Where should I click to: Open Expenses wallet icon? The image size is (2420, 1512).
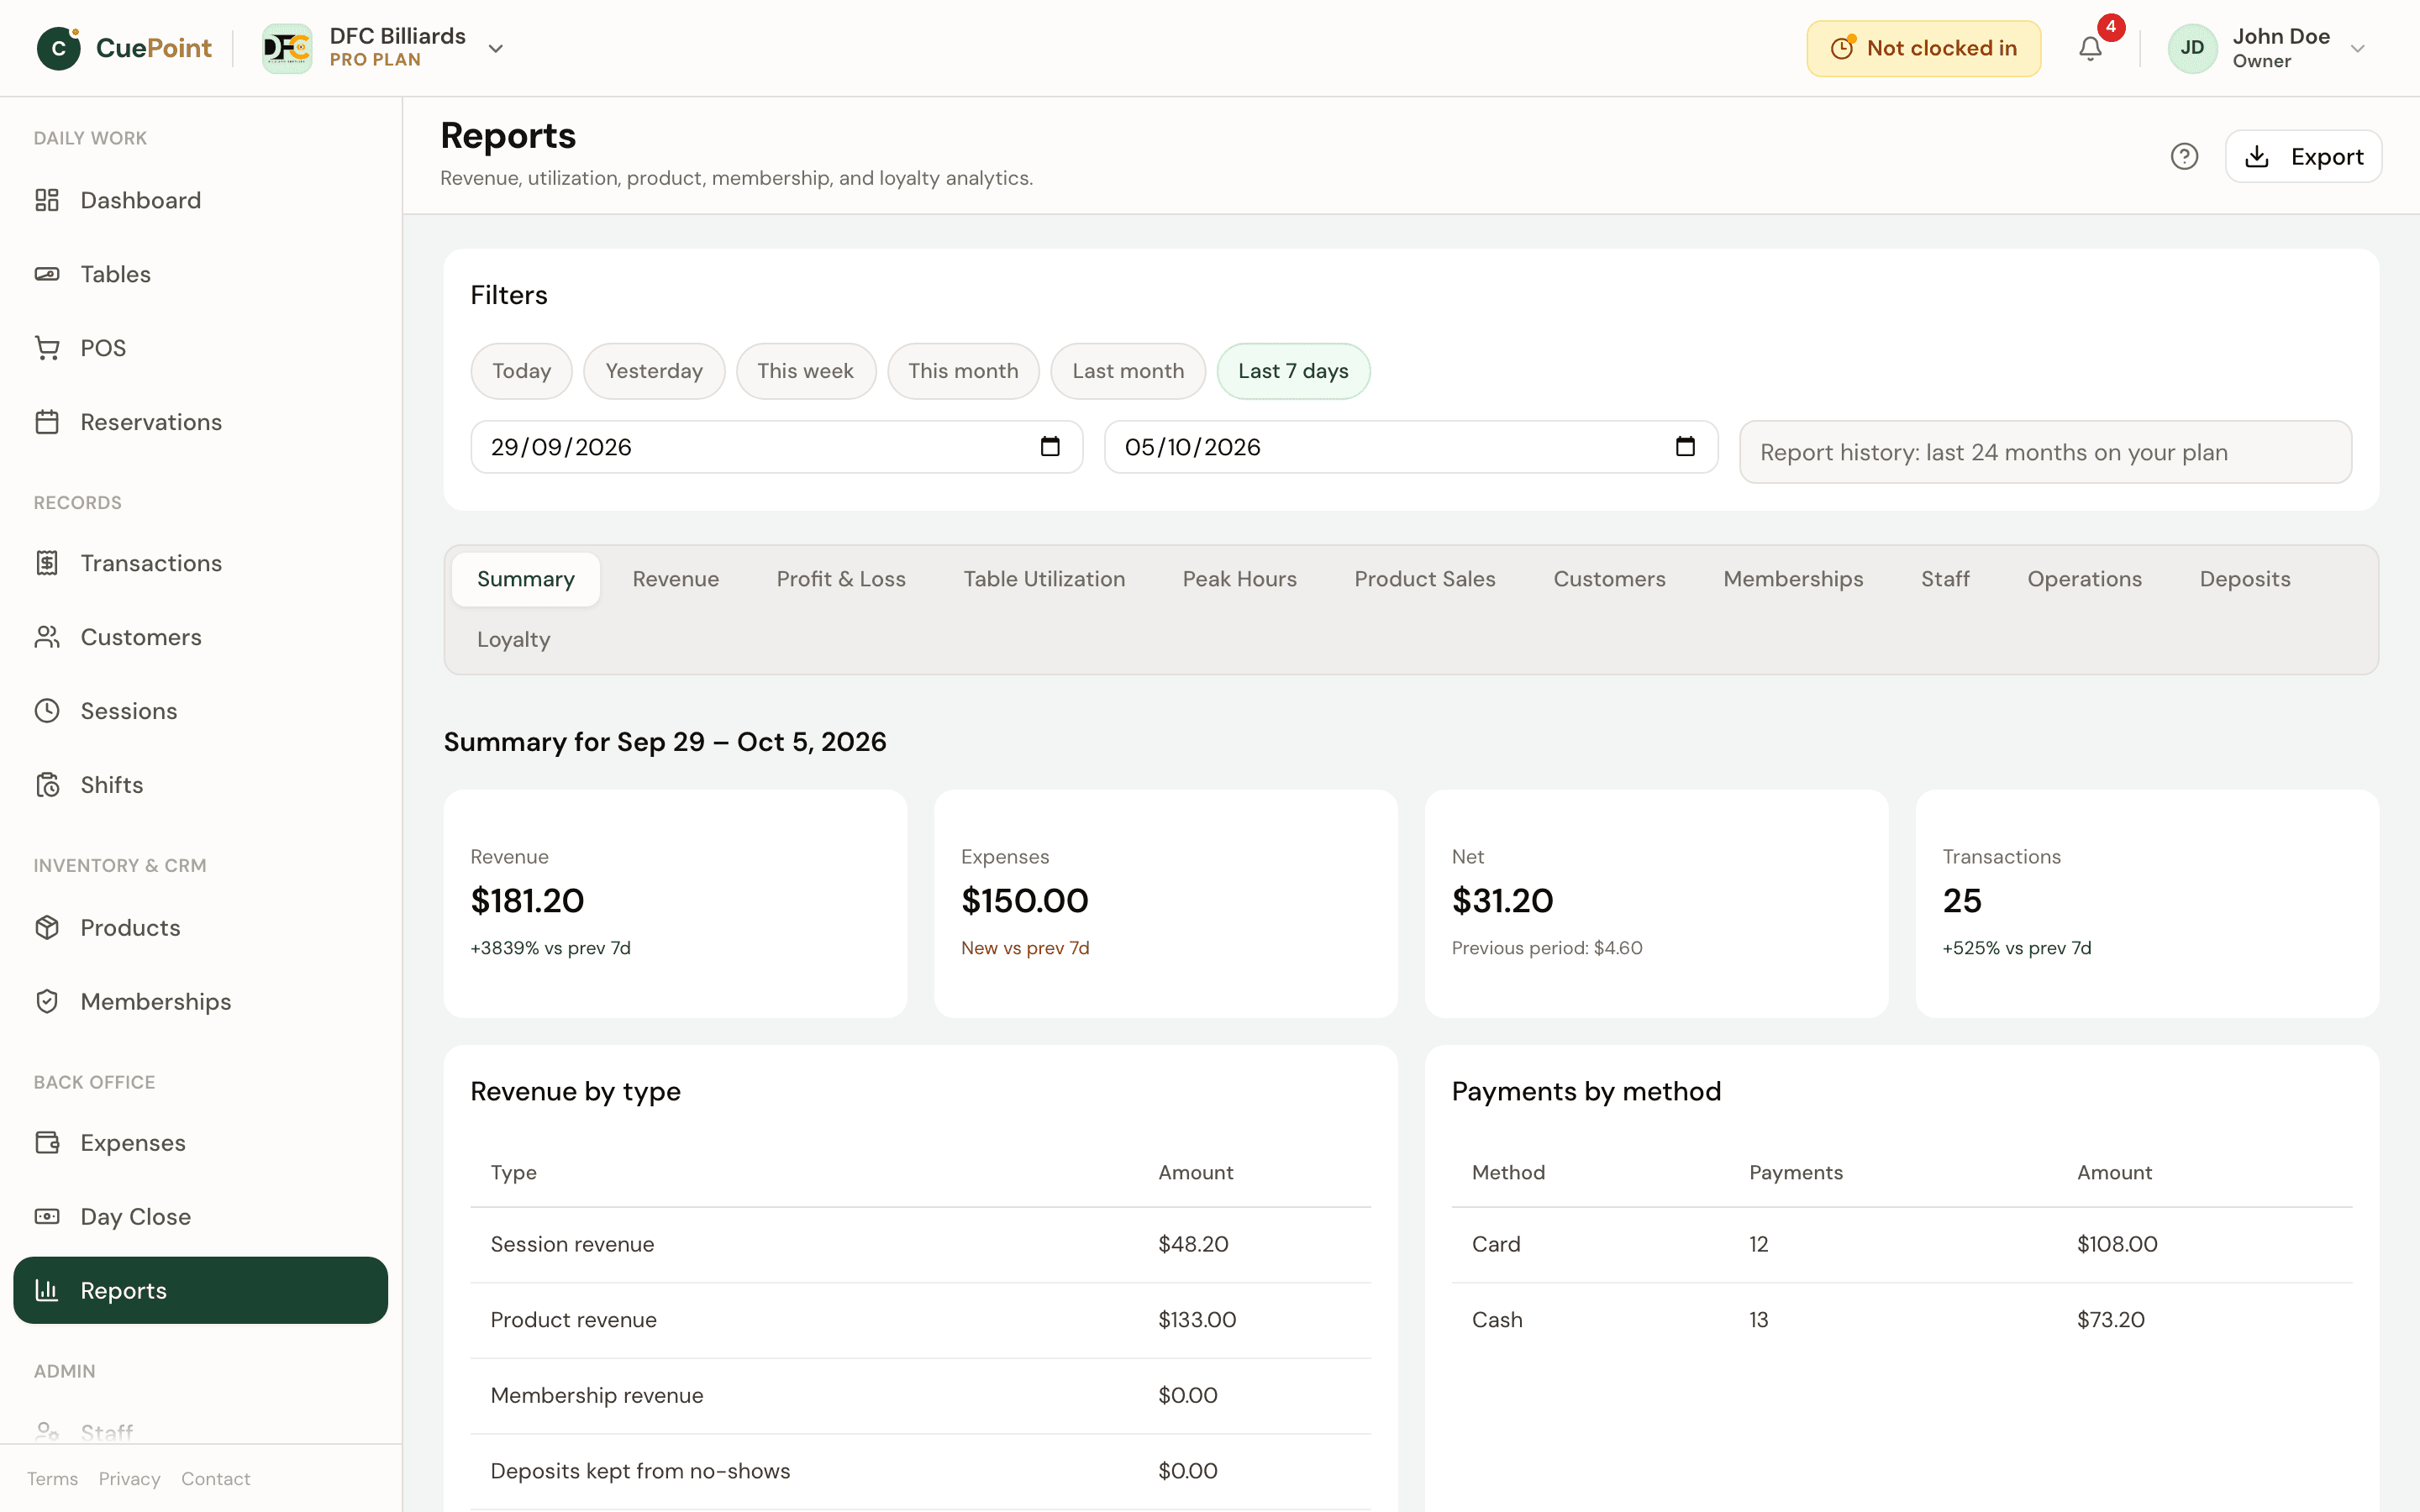[47, 1142]
